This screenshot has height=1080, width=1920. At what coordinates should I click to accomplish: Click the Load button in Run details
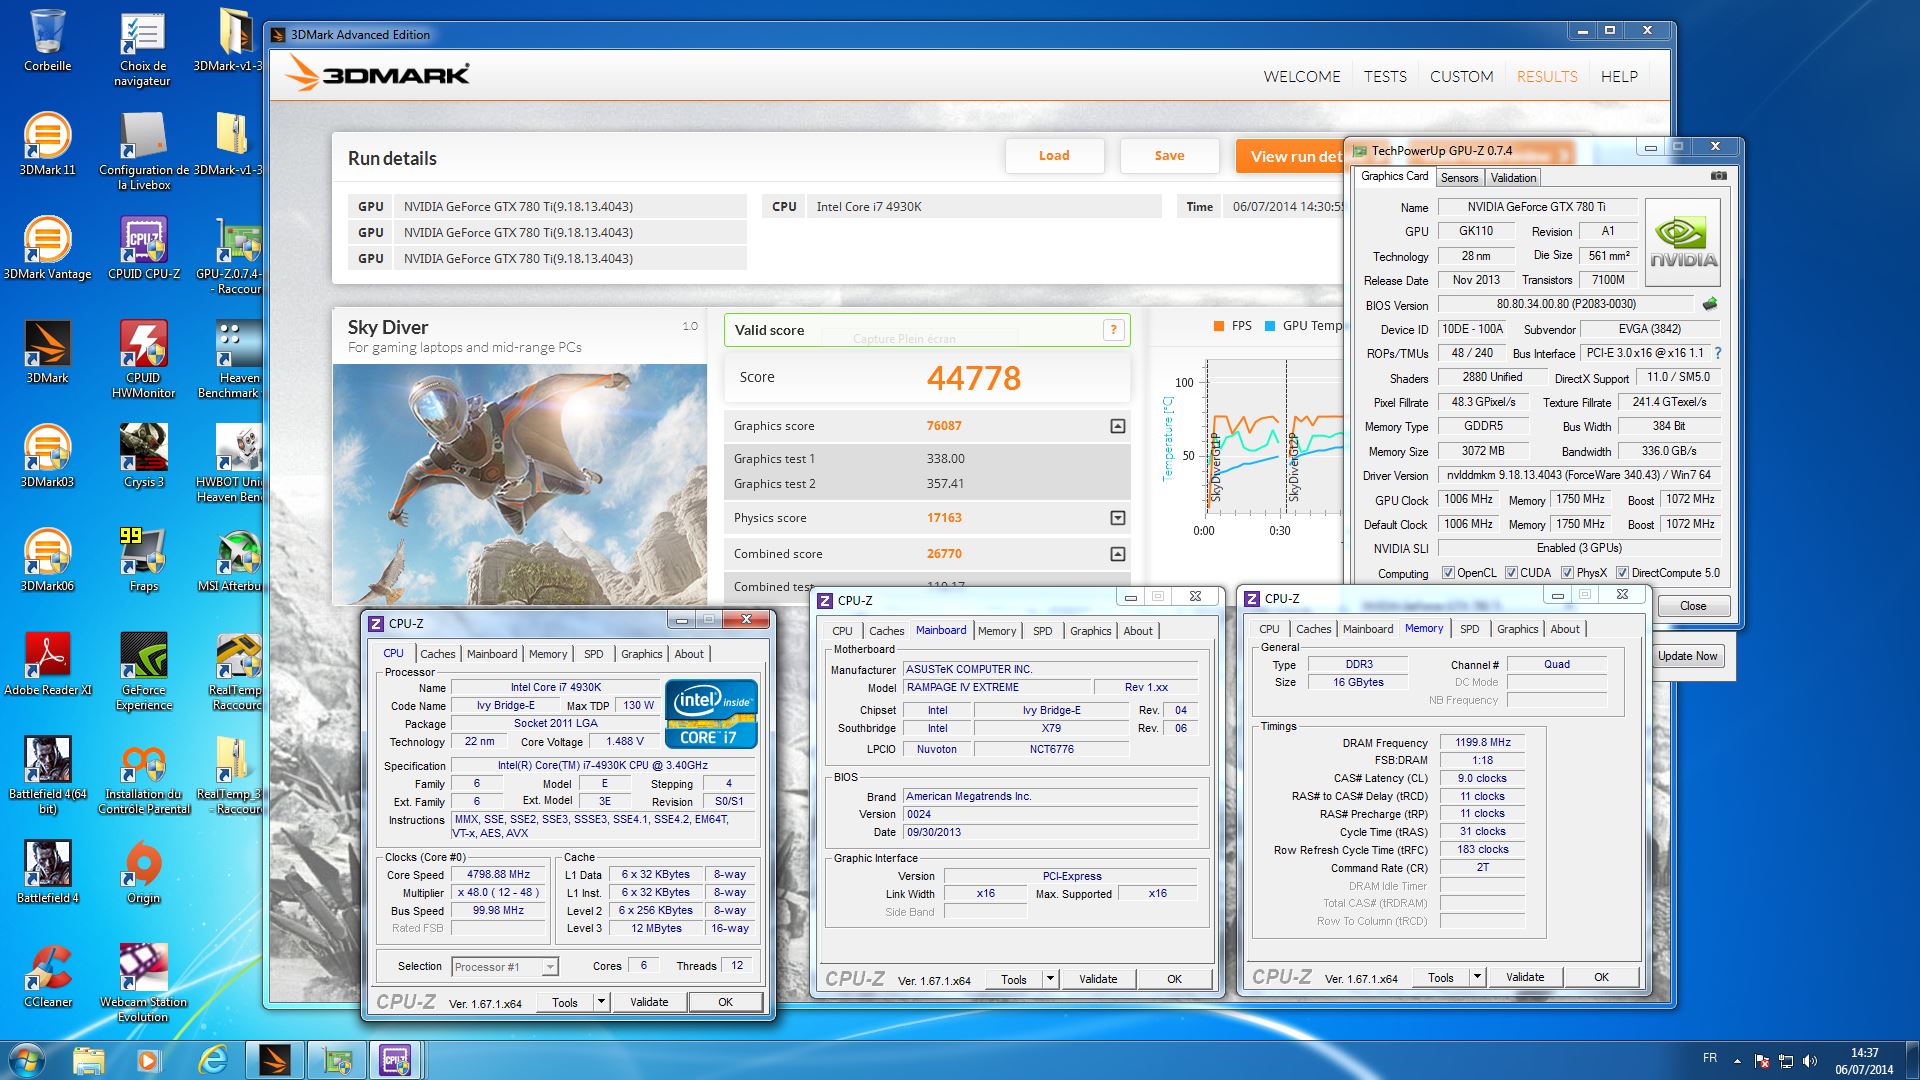tap(1054, 156)
